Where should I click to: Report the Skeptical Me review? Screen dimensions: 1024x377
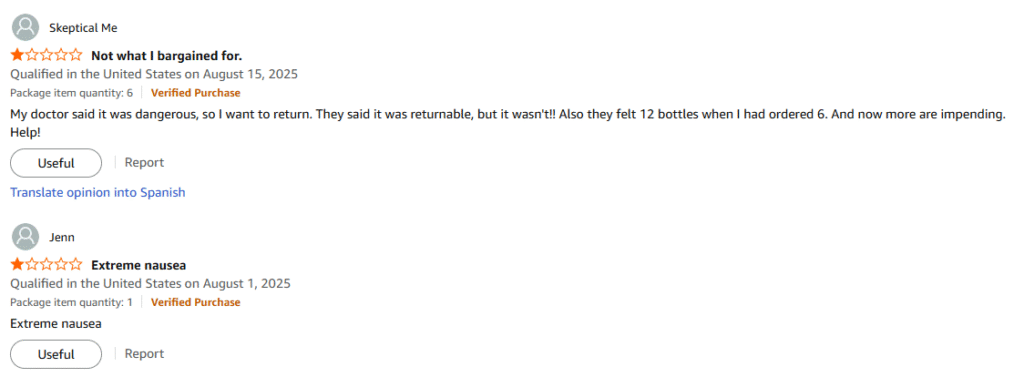pos(144,162)
